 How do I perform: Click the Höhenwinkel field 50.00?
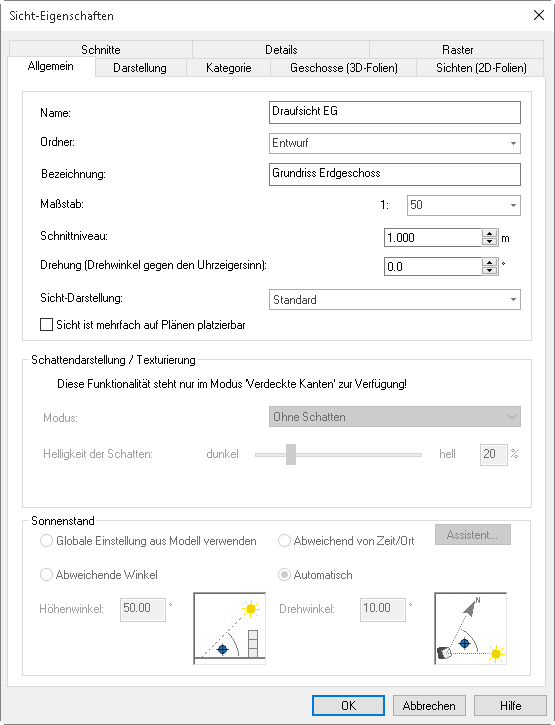pos(143,609)
